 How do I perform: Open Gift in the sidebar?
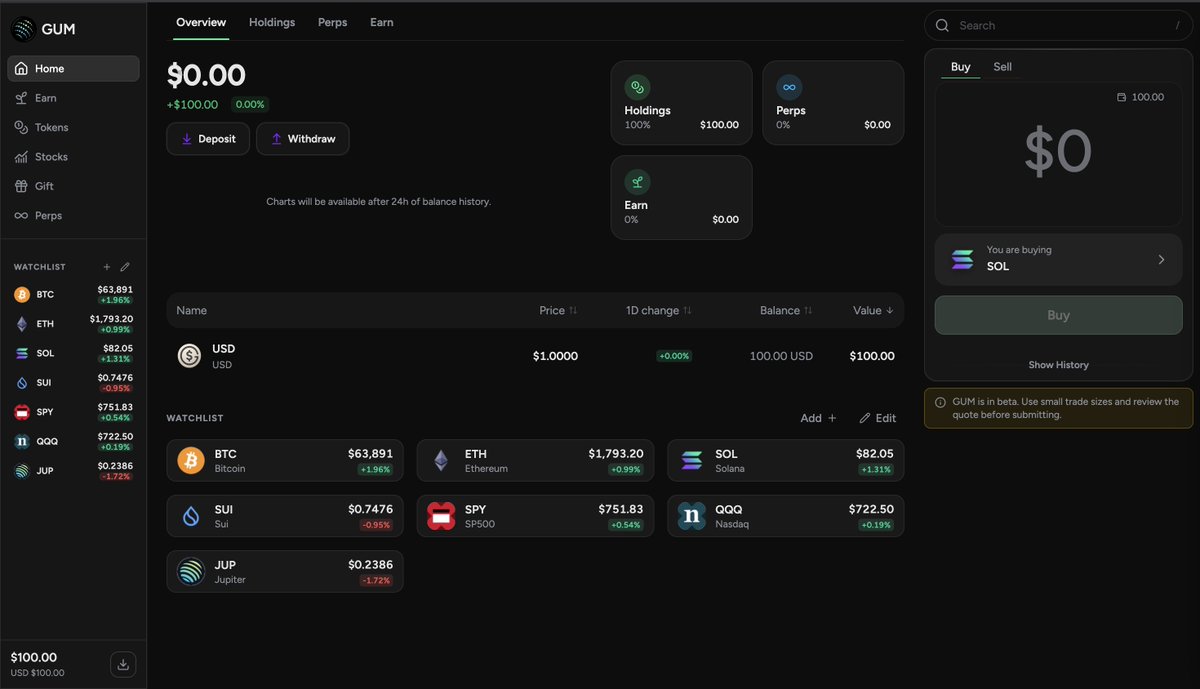click(x=73, y=186)
